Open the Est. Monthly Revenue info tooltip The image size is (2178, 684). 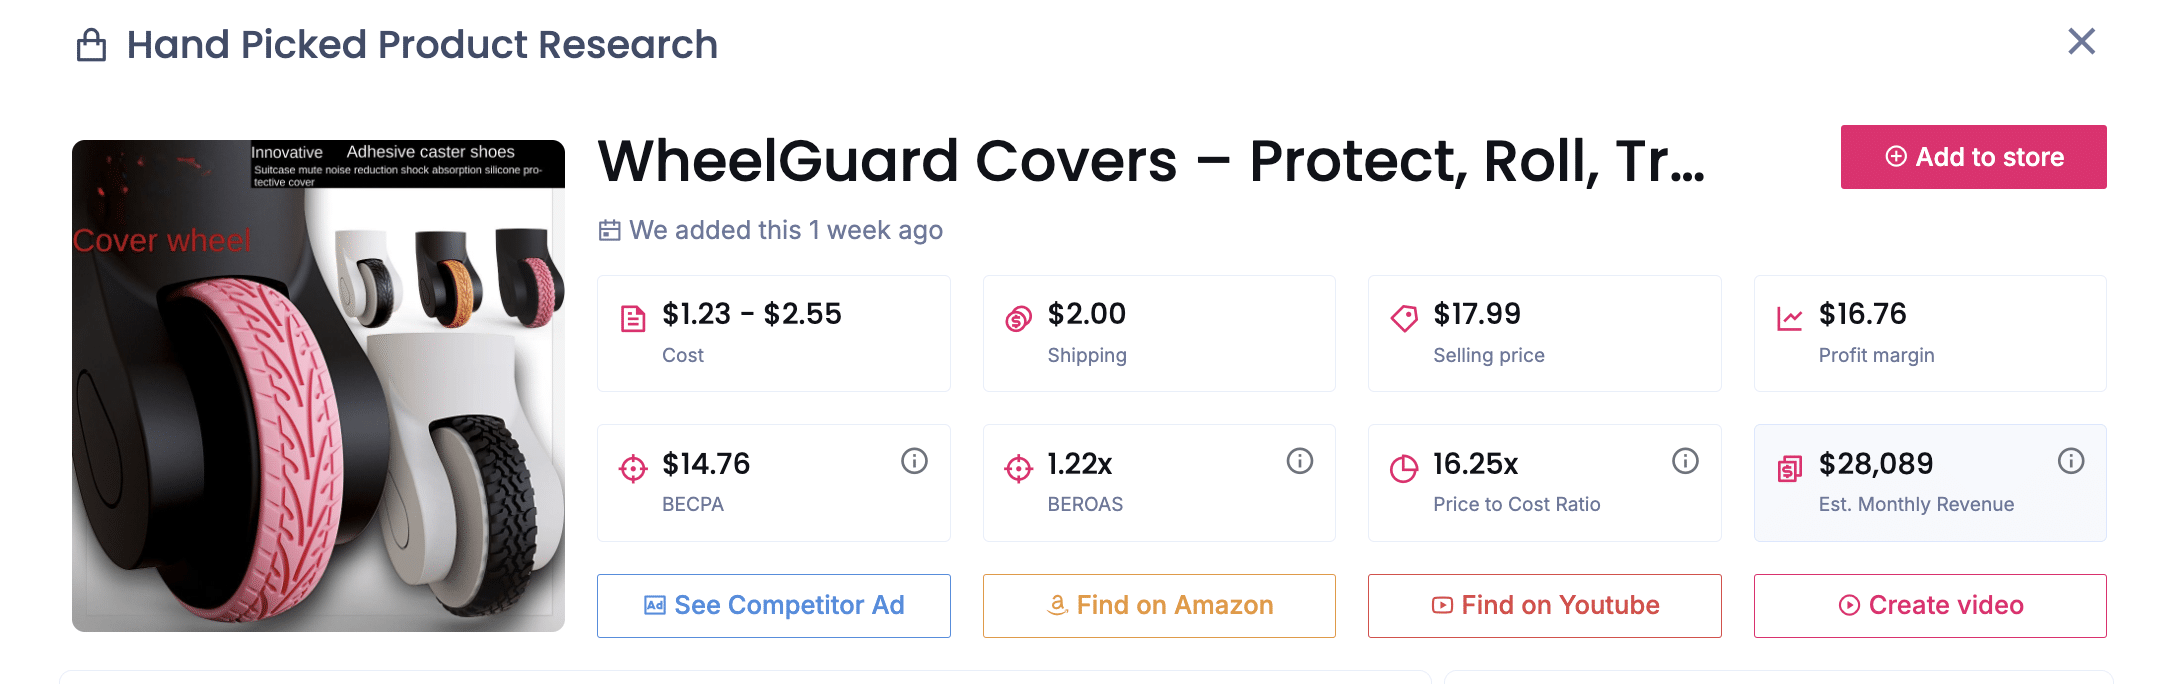2070,461
